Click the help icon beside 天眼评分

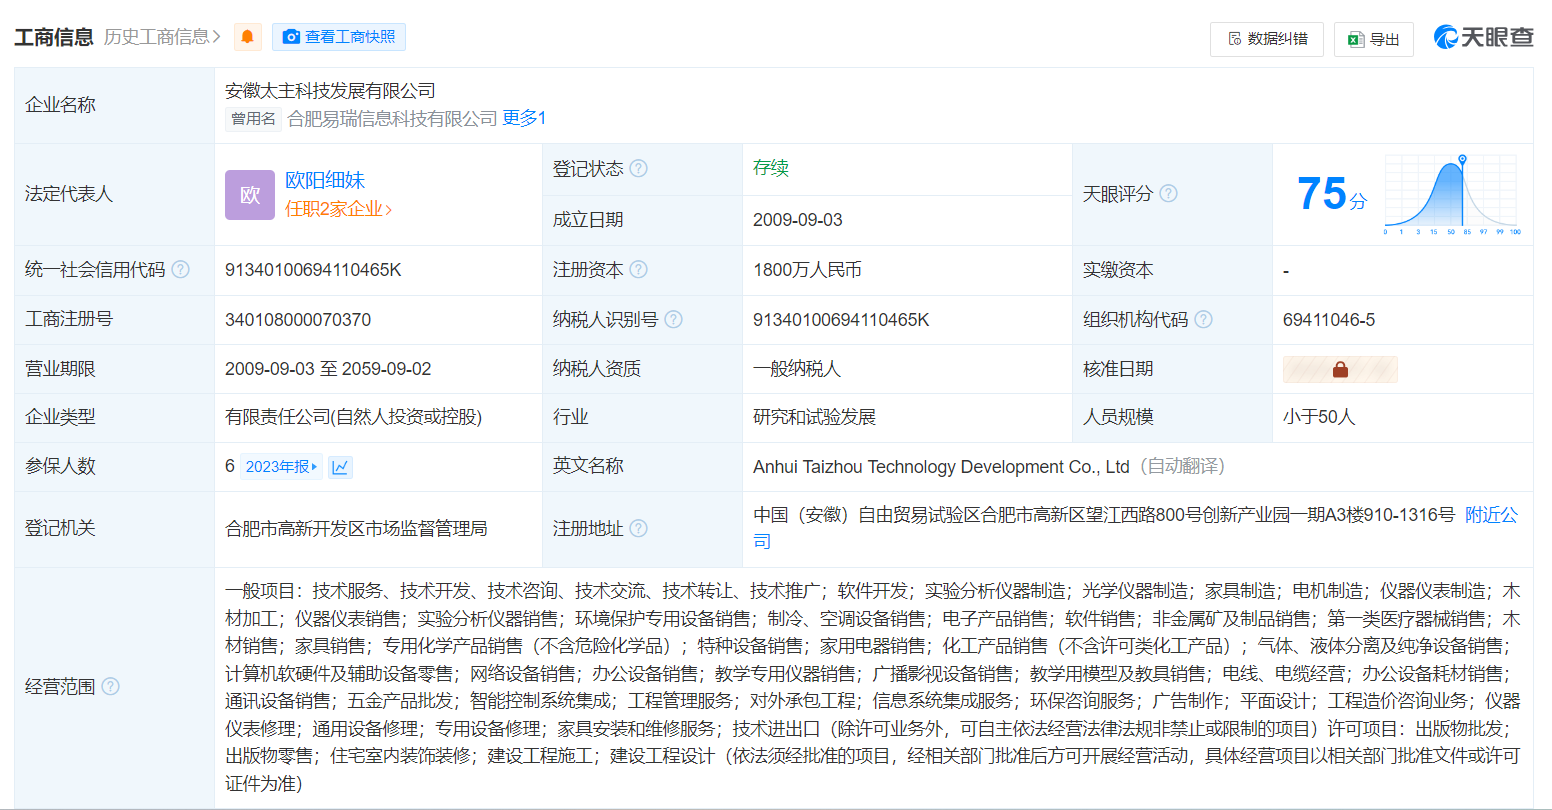click(1168, 194)
